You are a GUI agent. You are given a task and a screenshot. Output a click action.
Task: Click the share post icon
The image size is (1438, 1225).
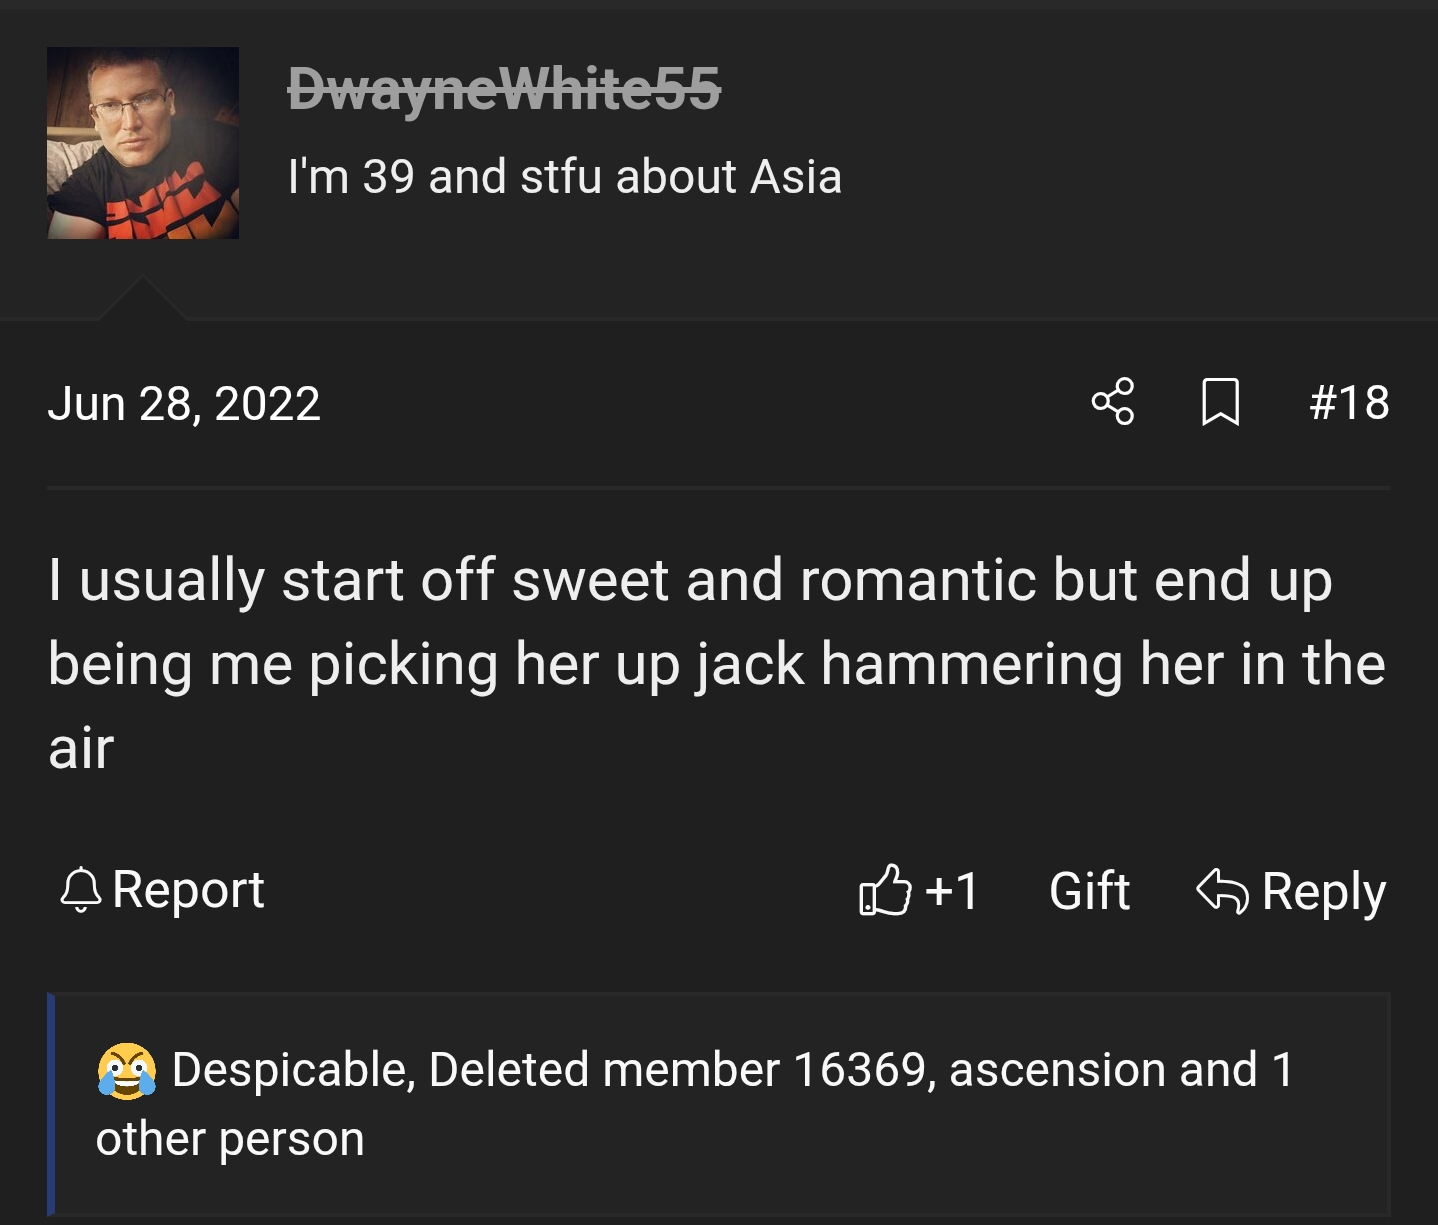pos(1113,402)
